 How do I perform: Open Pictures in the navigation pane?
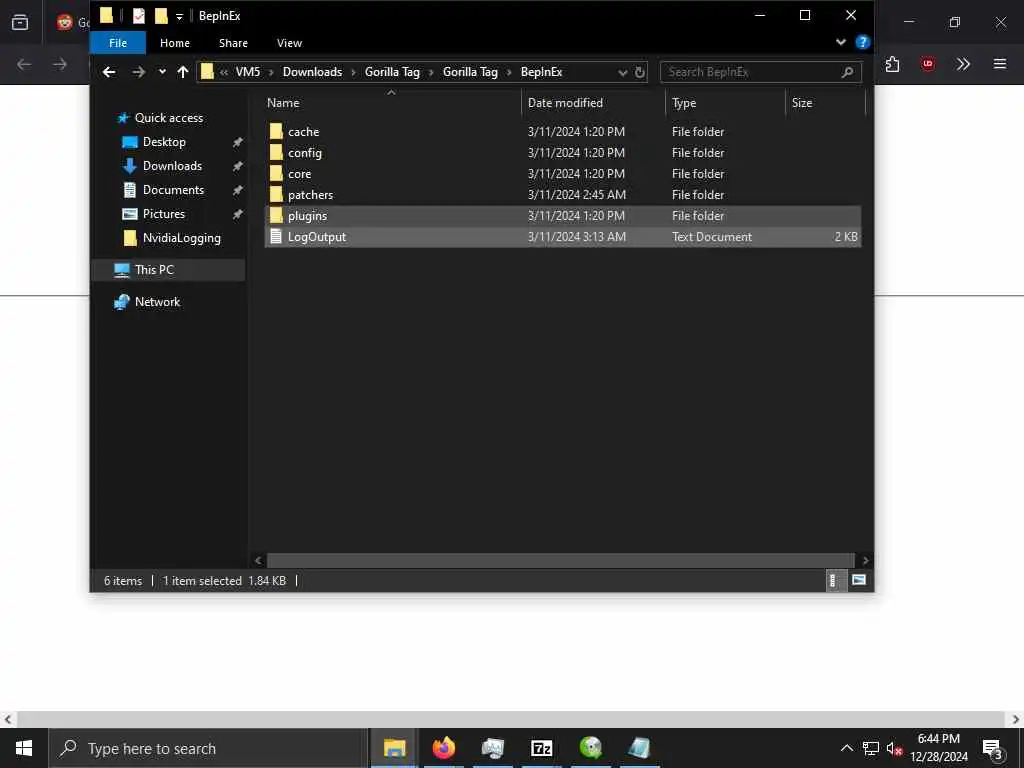163,214
